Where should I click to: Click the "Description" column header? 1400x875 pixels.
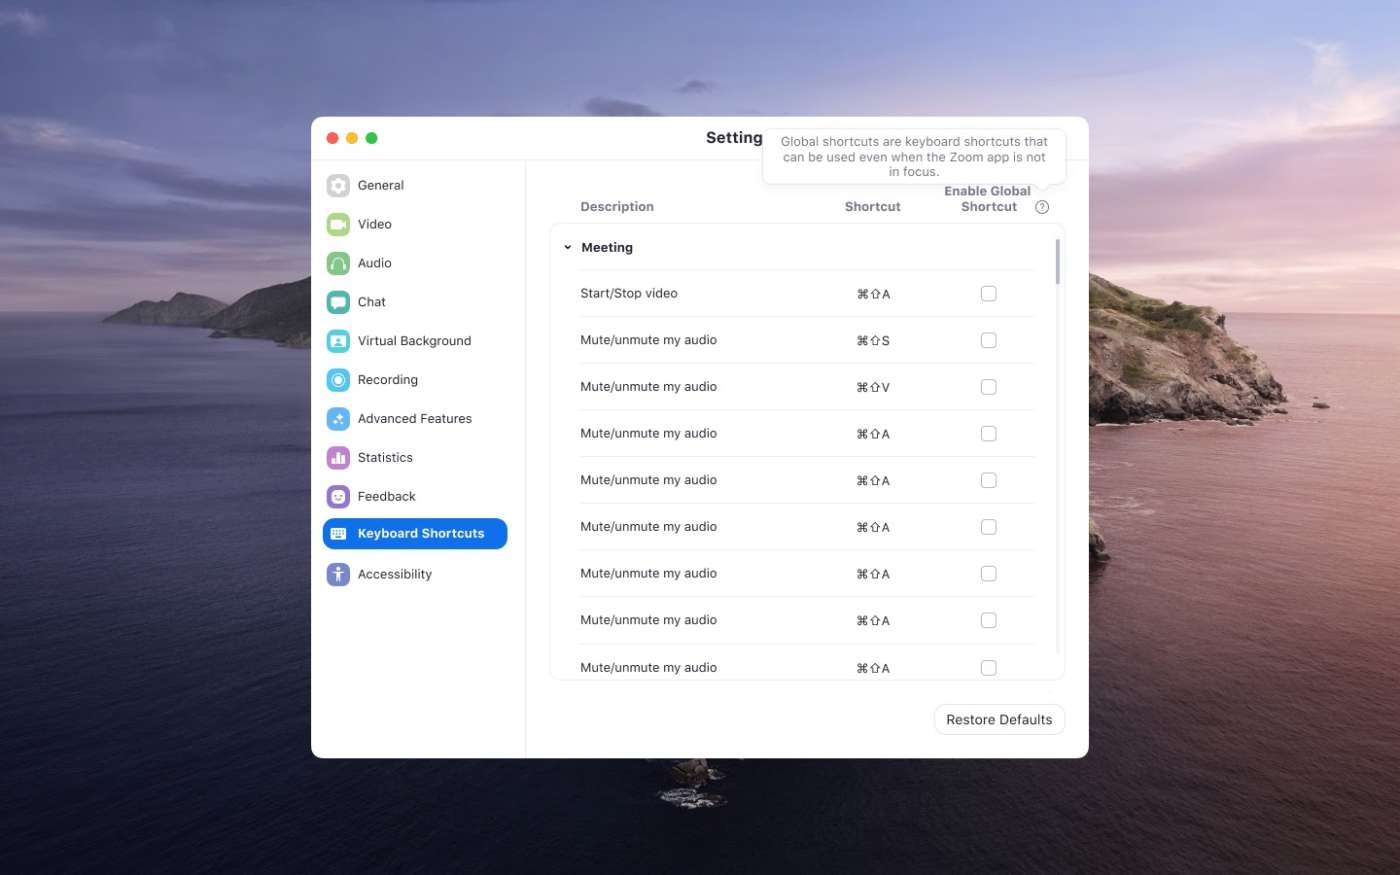pos(617,207)
